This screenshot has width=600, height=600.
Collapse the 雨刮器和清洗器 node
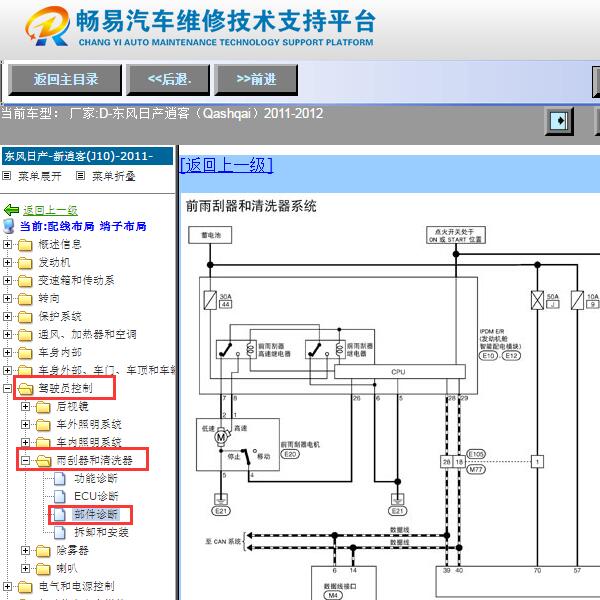pyautogui.click(x=25, y=460)
